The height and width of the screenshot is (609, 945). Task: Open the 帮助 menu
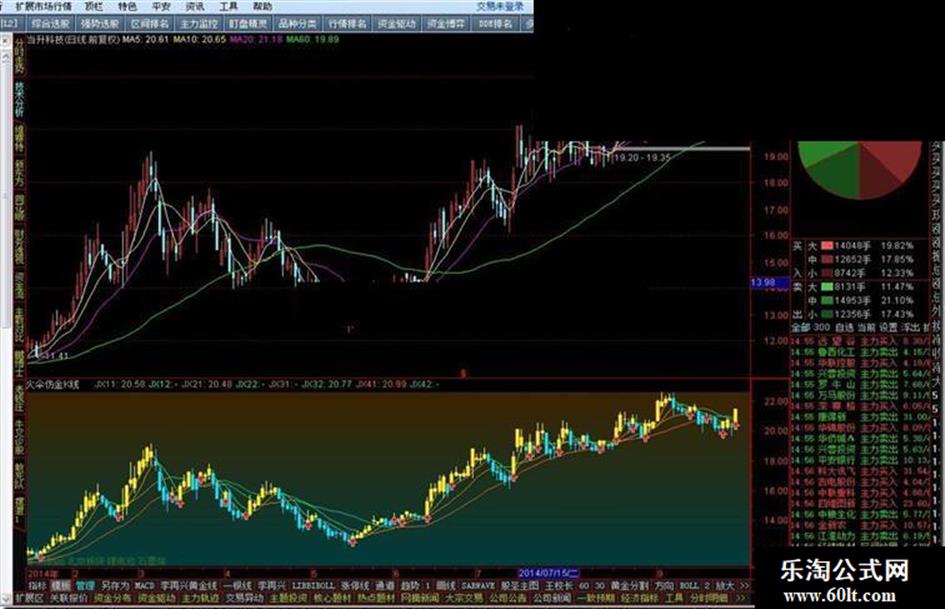pos(262,6)
